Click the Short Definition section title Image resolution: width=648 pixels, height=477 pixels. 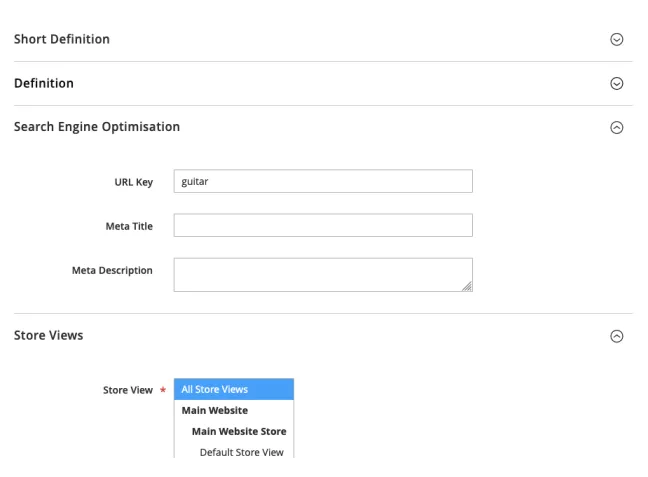(61, 39)
